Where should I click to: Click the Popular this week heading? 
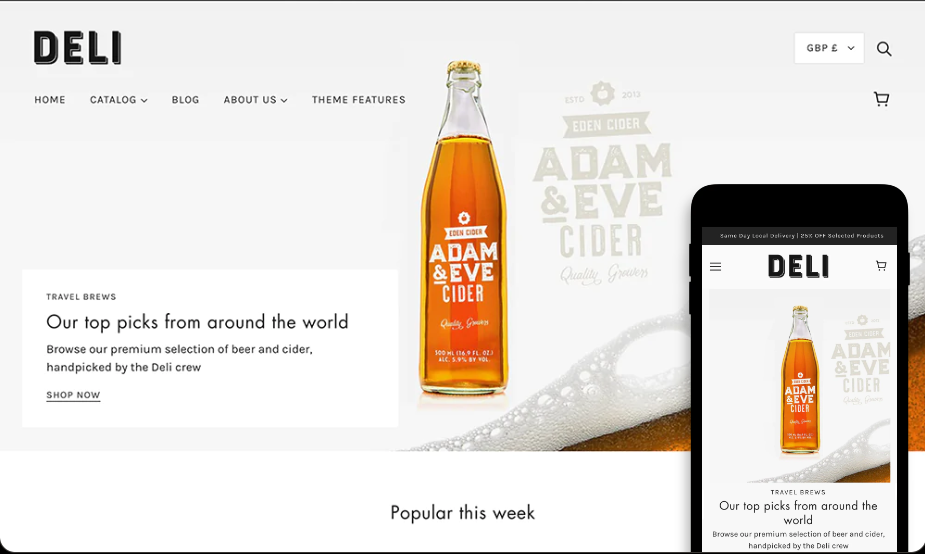[462, 513]
